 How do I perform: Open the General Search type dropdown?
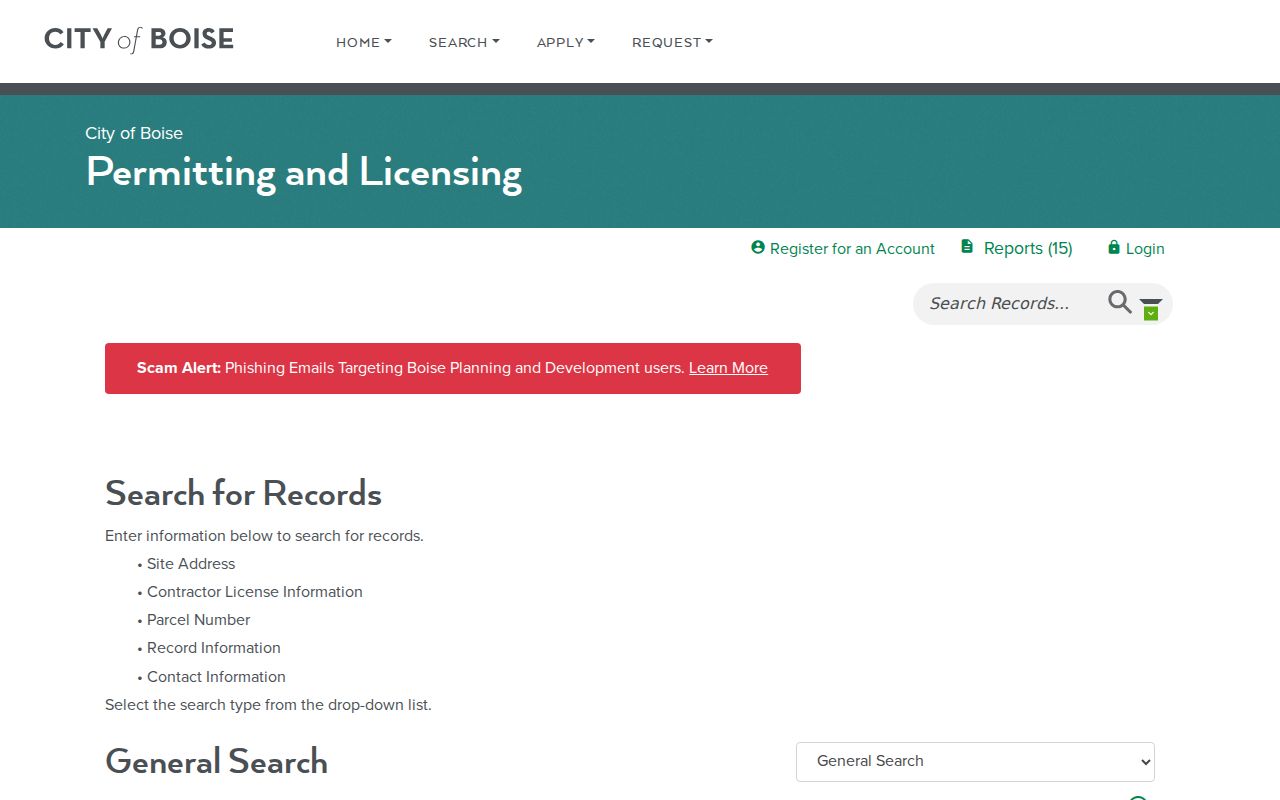tap(975, 761)
